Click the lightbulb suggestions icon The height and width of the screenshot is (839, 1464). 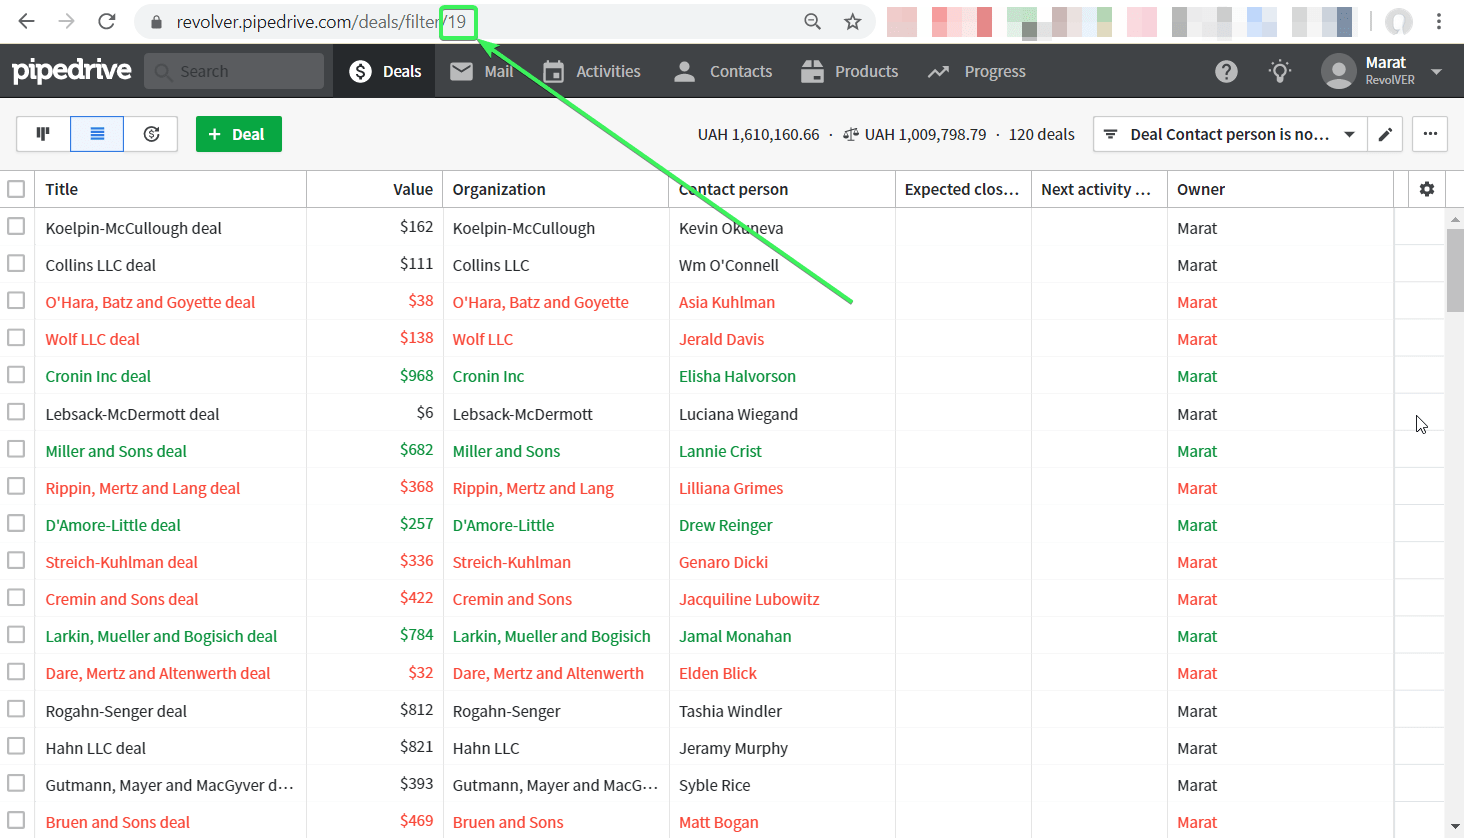coord(1280,71)
